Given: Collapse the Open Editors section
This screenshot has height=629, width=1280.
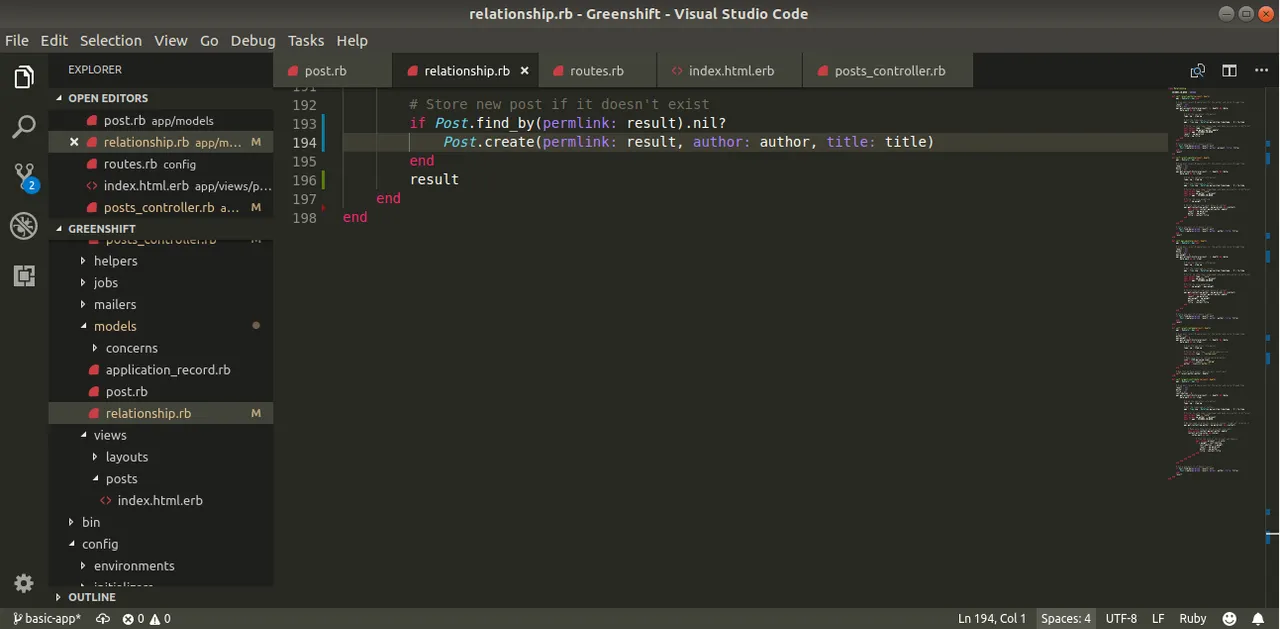Looking at the screenshot, I should tap(59, 98).
